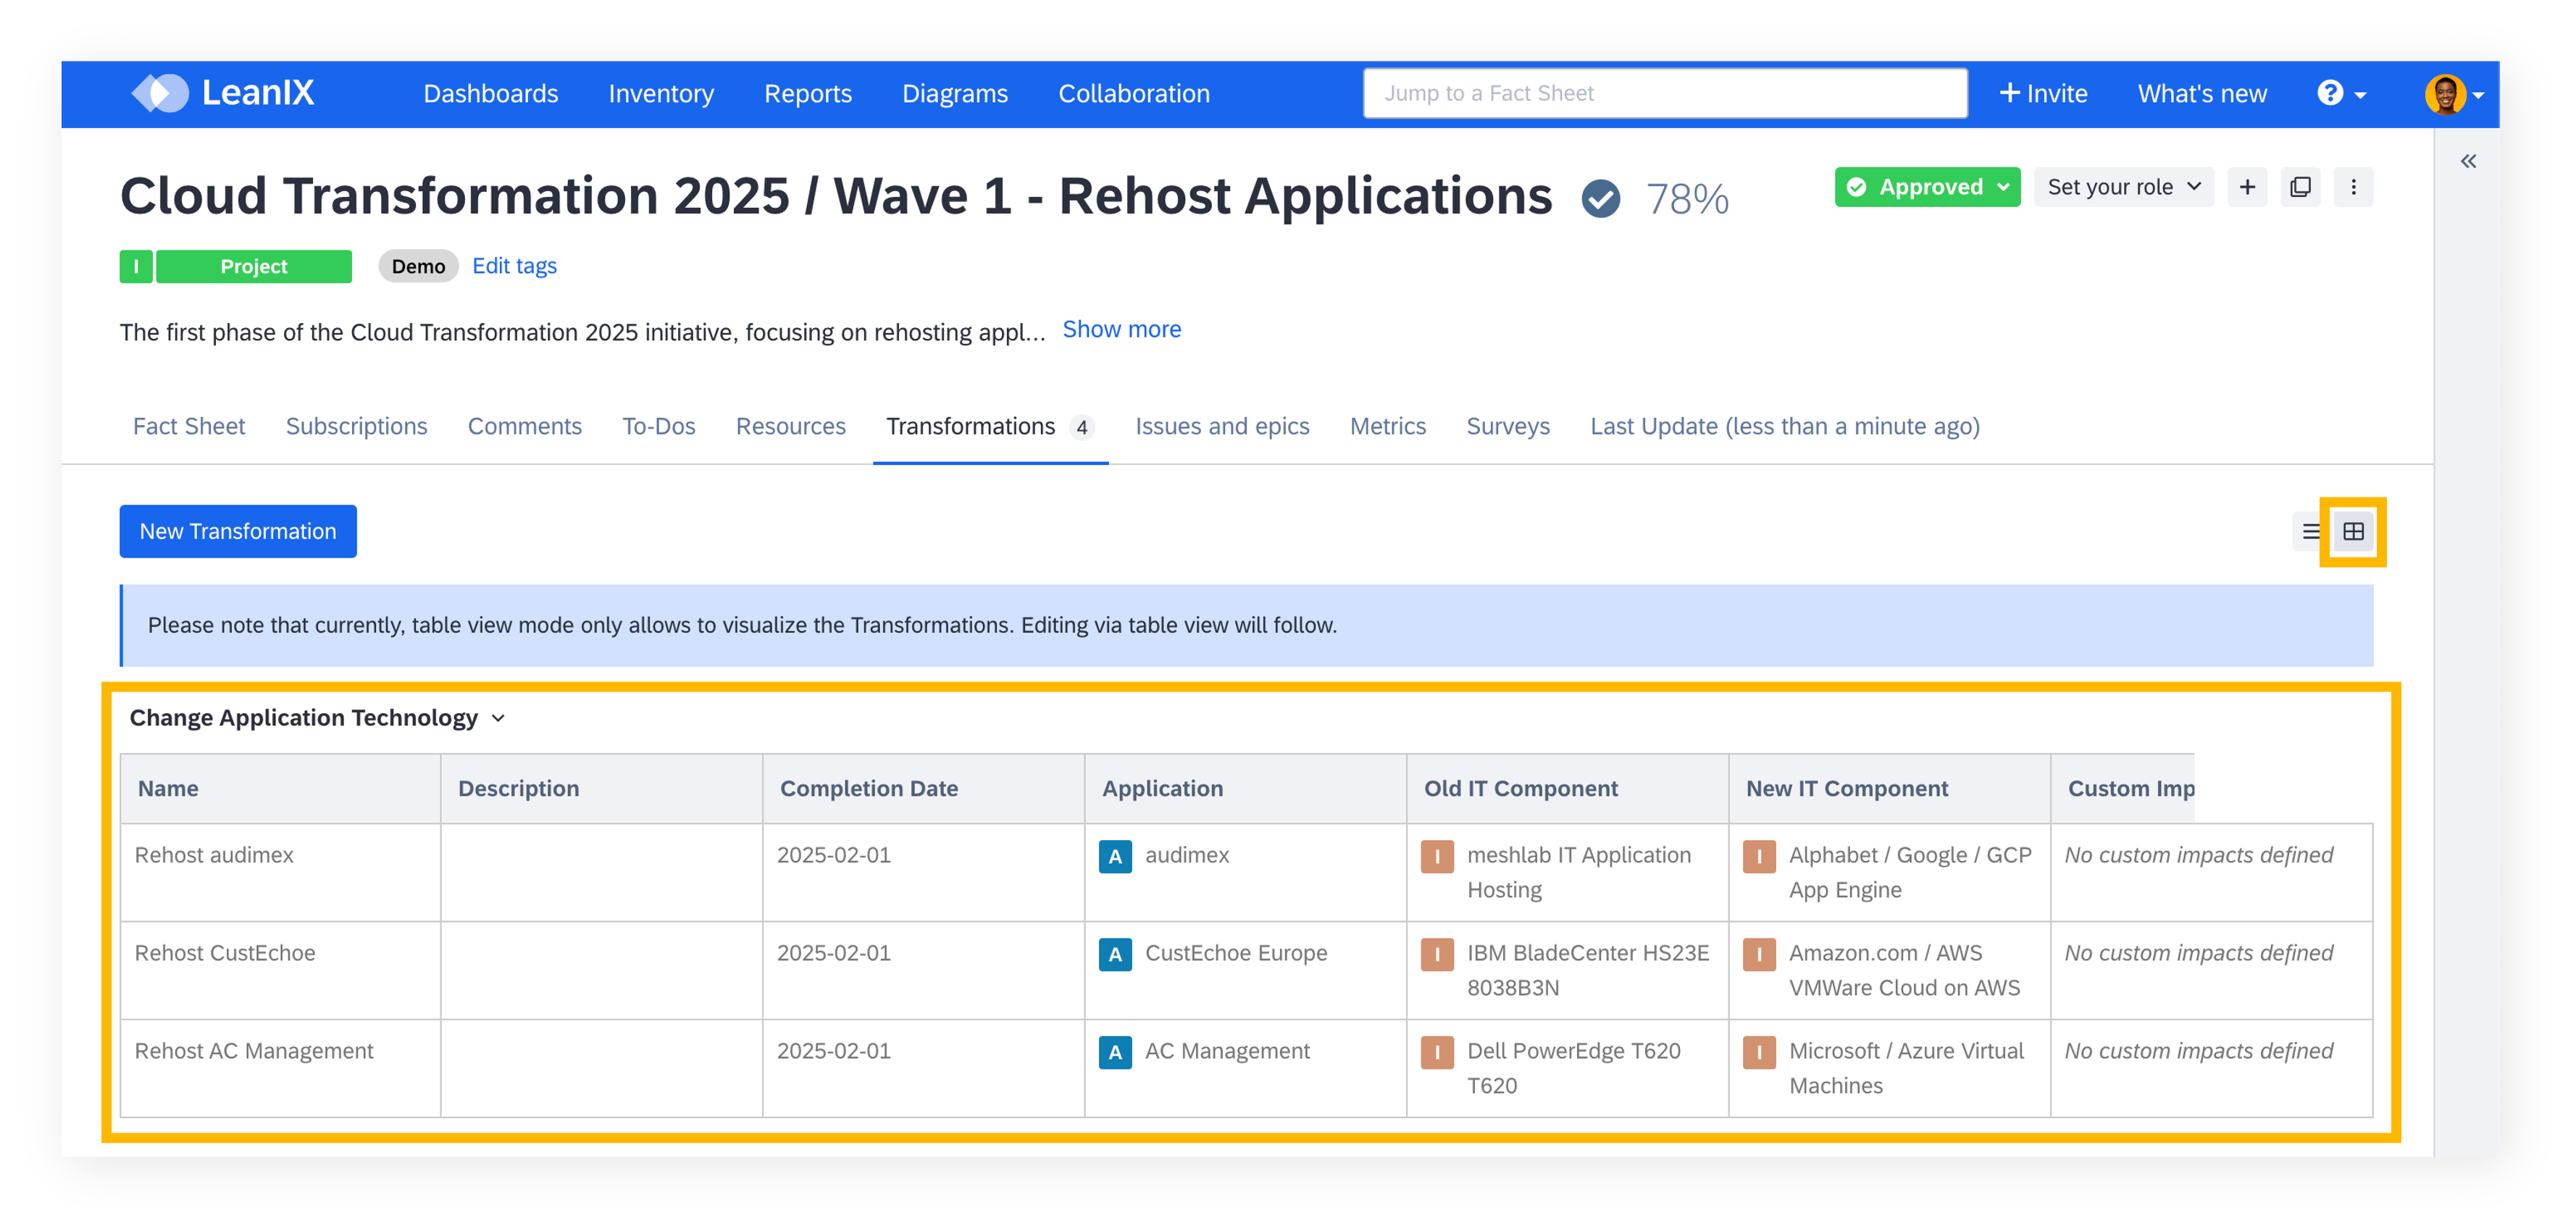Click the Microsoft Azure Virtual Machines icon

[1759, 1052]
